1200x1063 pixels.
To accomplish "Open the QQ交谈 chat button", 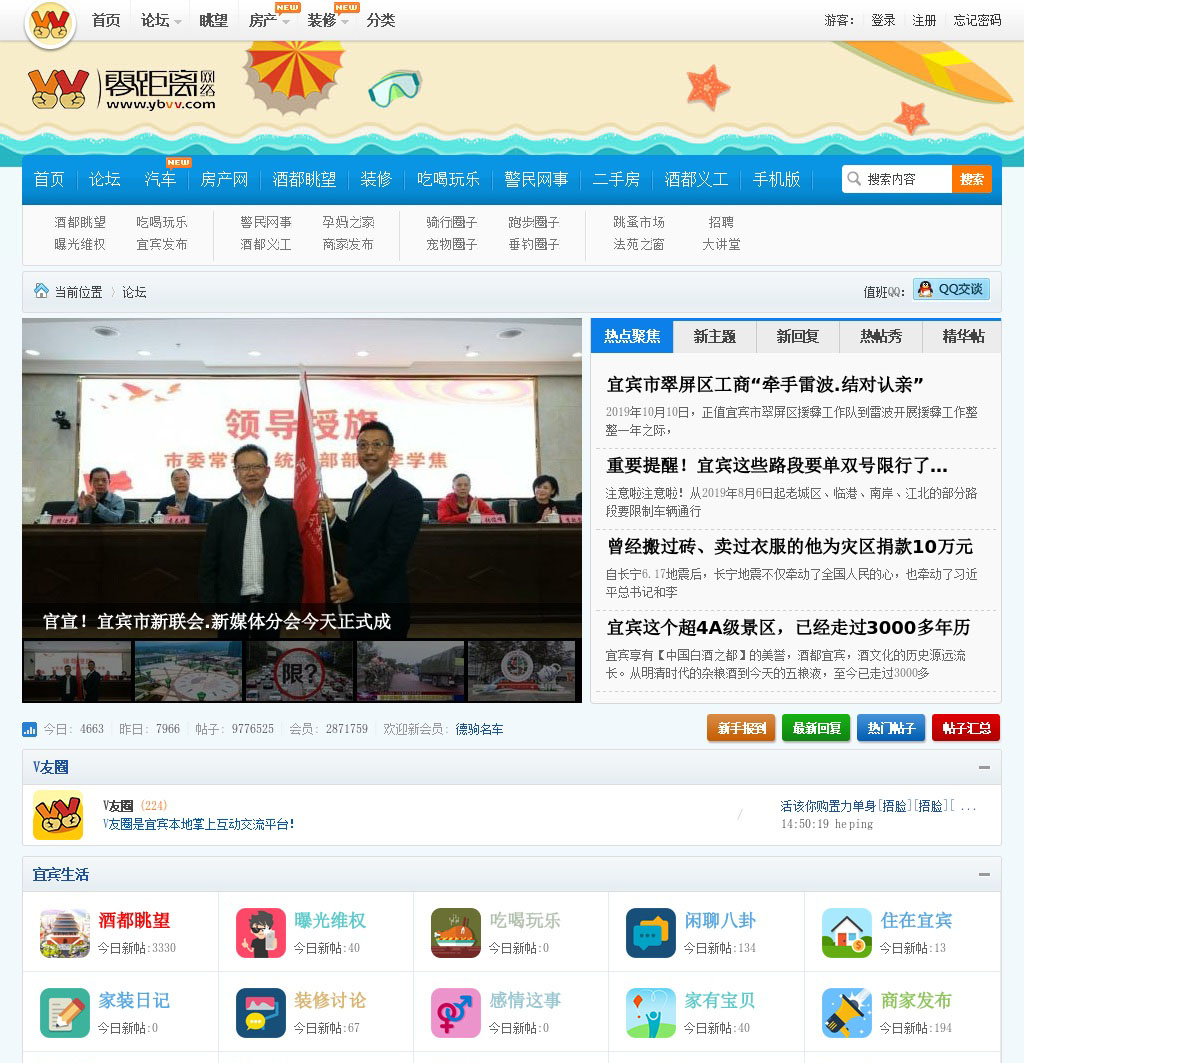I will tap(951, 289).
